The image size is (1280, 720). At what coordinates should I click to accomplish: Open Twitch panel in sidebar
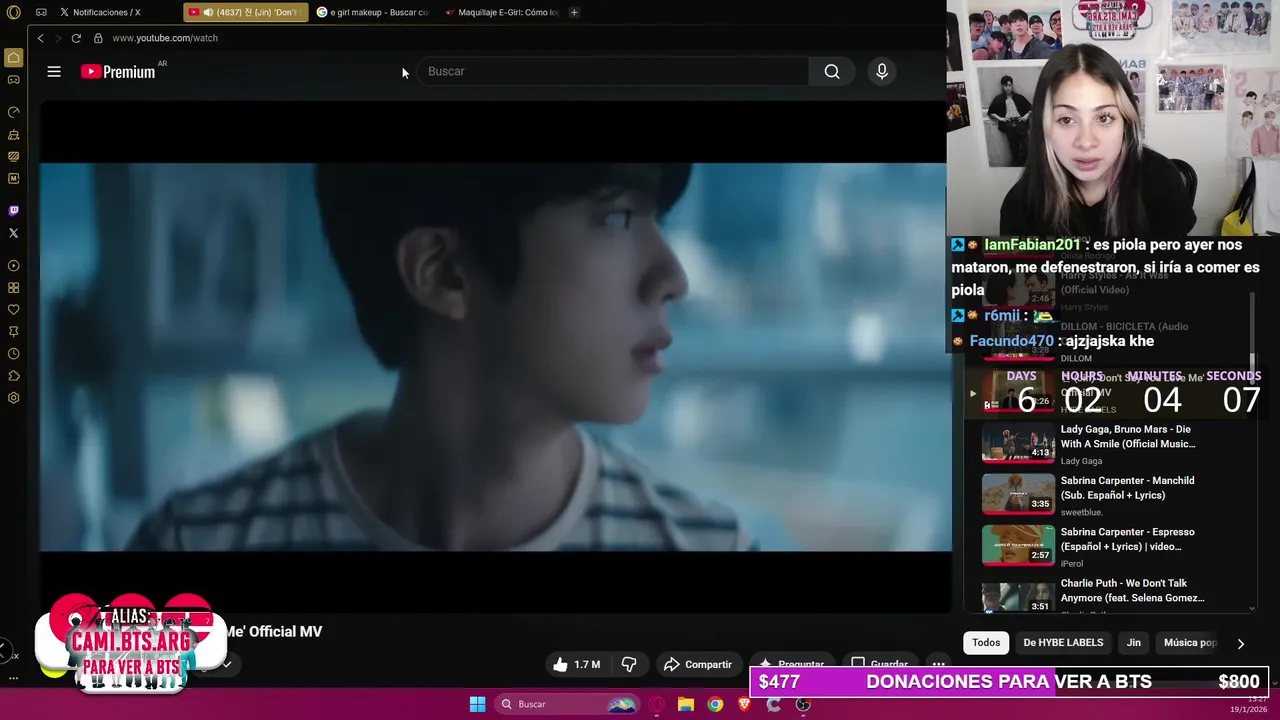pos(13,211)
